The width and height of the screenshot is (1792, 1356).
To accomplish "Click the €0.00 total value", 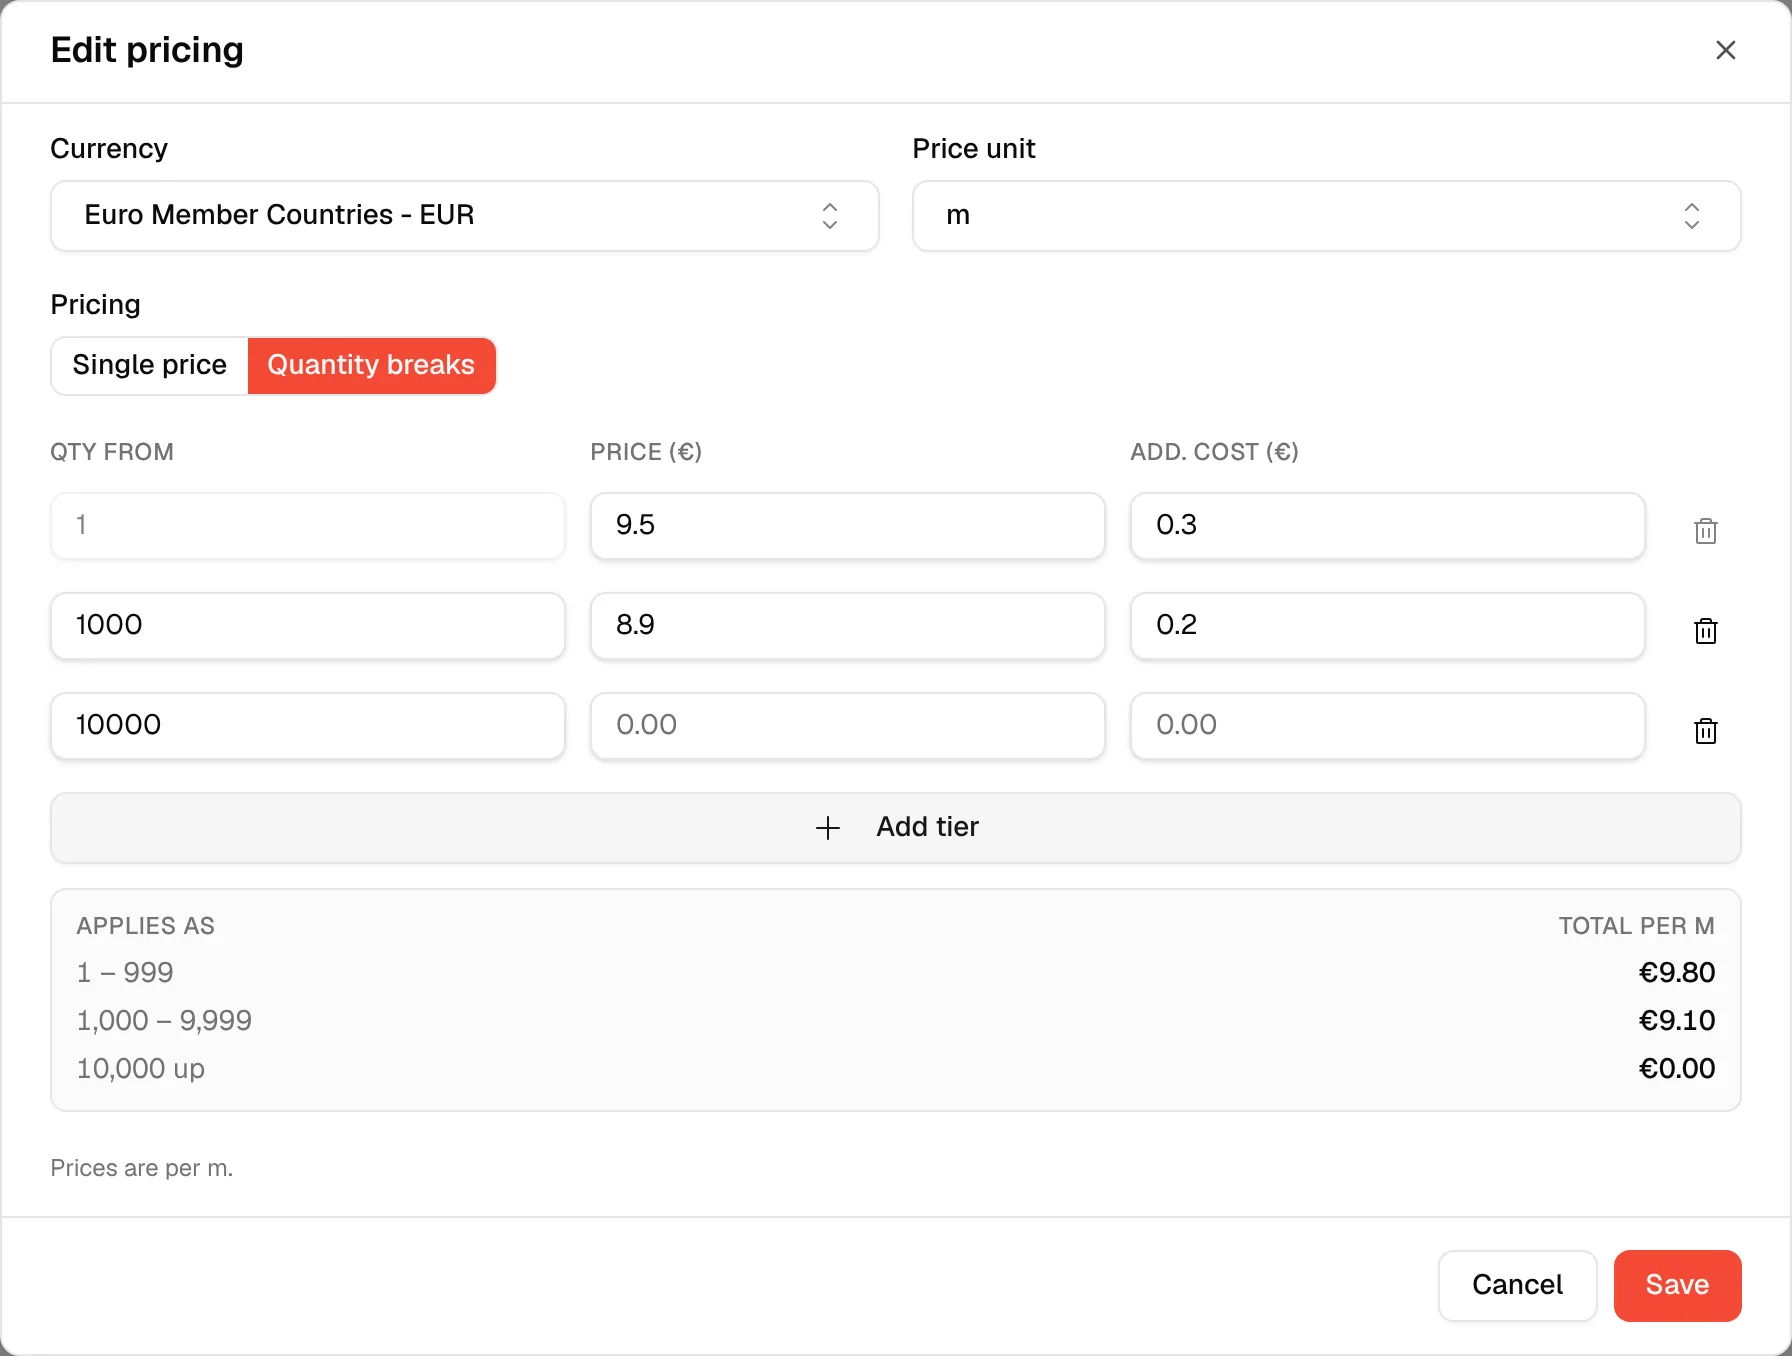I will [x=1677, y=1068].
